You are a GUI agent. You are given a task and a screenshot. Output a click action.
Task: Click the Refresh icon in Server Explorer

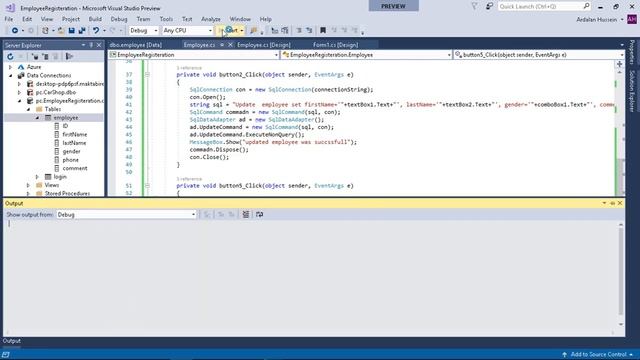pyautogui.click(x=10, y=56)
